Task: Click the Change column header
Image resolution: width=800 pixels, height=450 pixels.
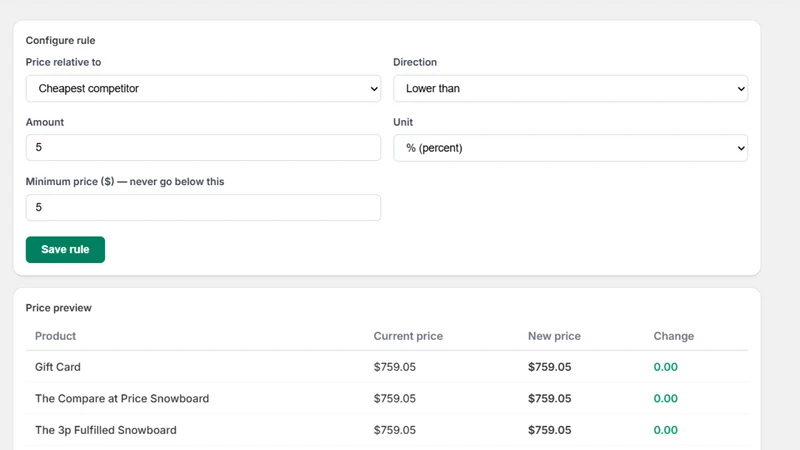Action: click(673, 336)
